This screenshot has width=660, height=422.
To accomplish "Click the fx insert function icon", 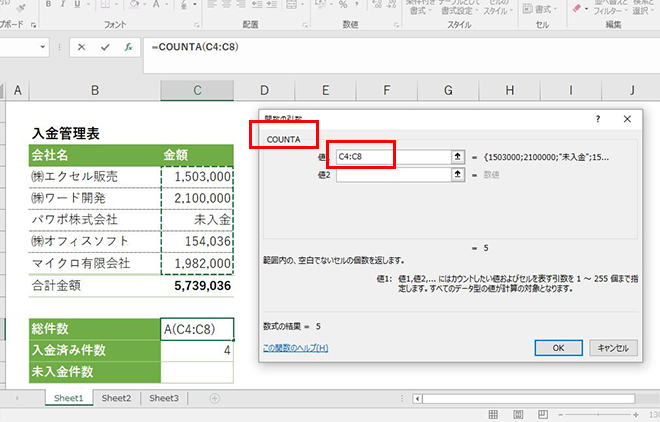I will 128,47.
